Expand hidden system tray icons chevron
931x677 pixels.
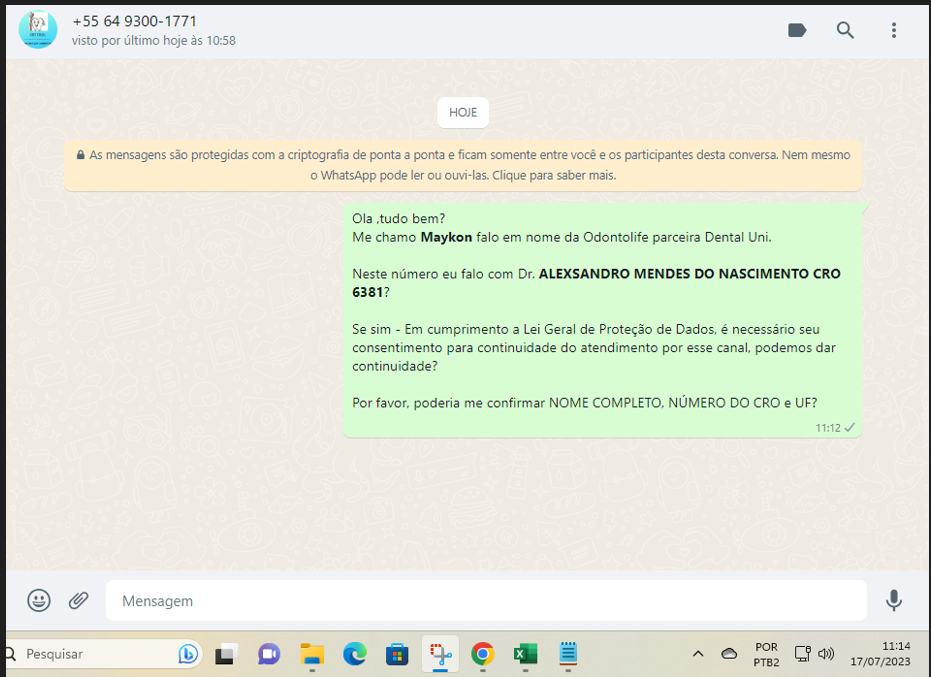point(698,654)
